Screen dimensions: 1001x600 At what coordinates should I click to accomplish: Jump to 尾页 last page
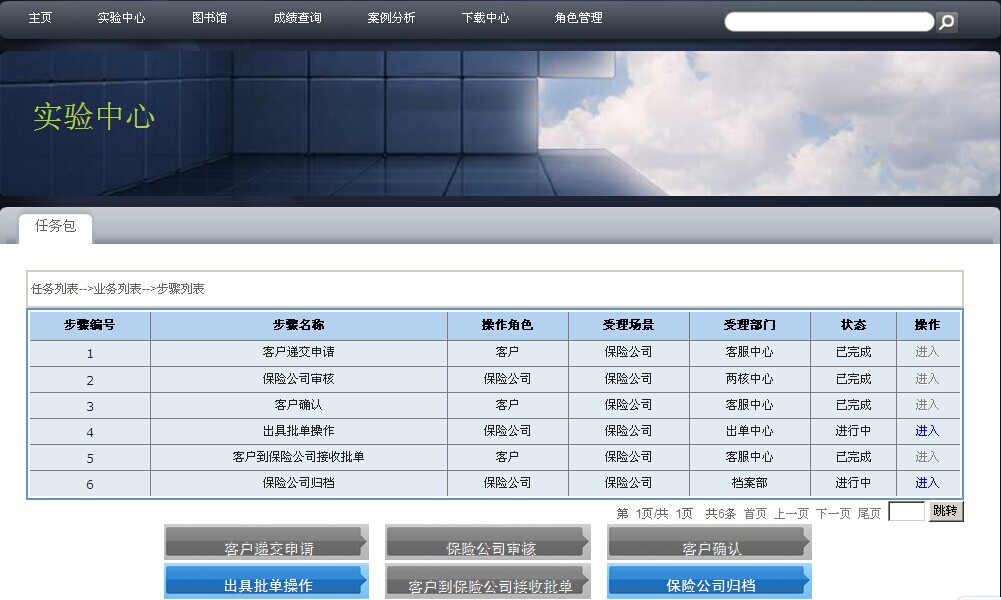(869, 513)
